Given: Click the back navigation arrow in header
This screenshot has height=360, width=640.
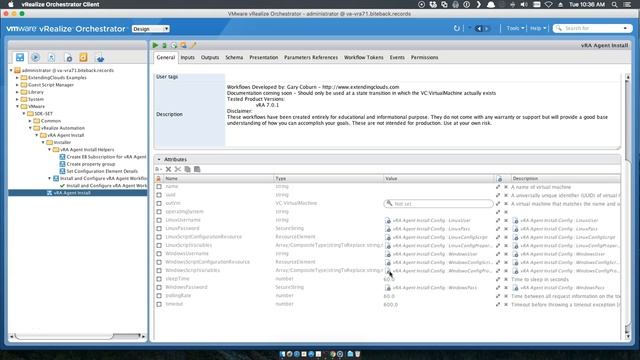Looking at the screenshot, I should [x=479, y=29].
